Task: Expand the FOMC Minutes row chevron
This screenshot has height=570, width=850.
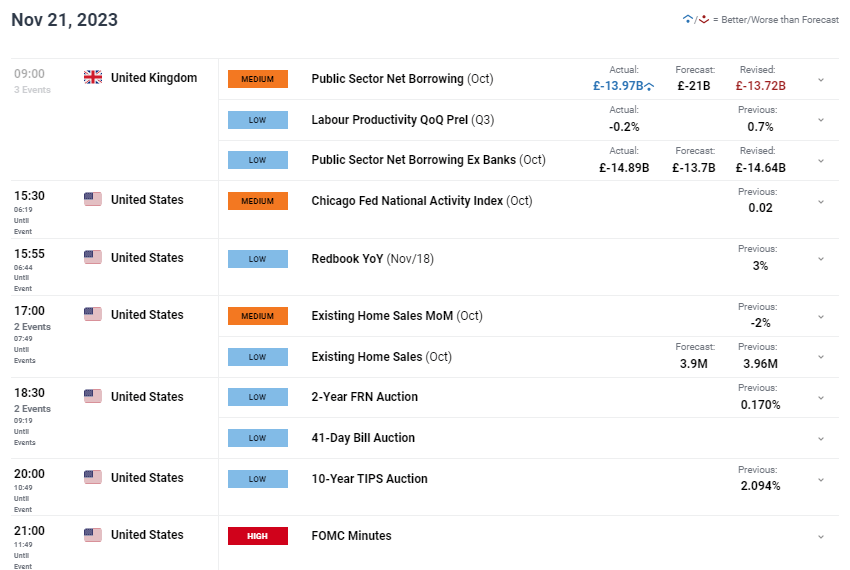Action: 821,536
